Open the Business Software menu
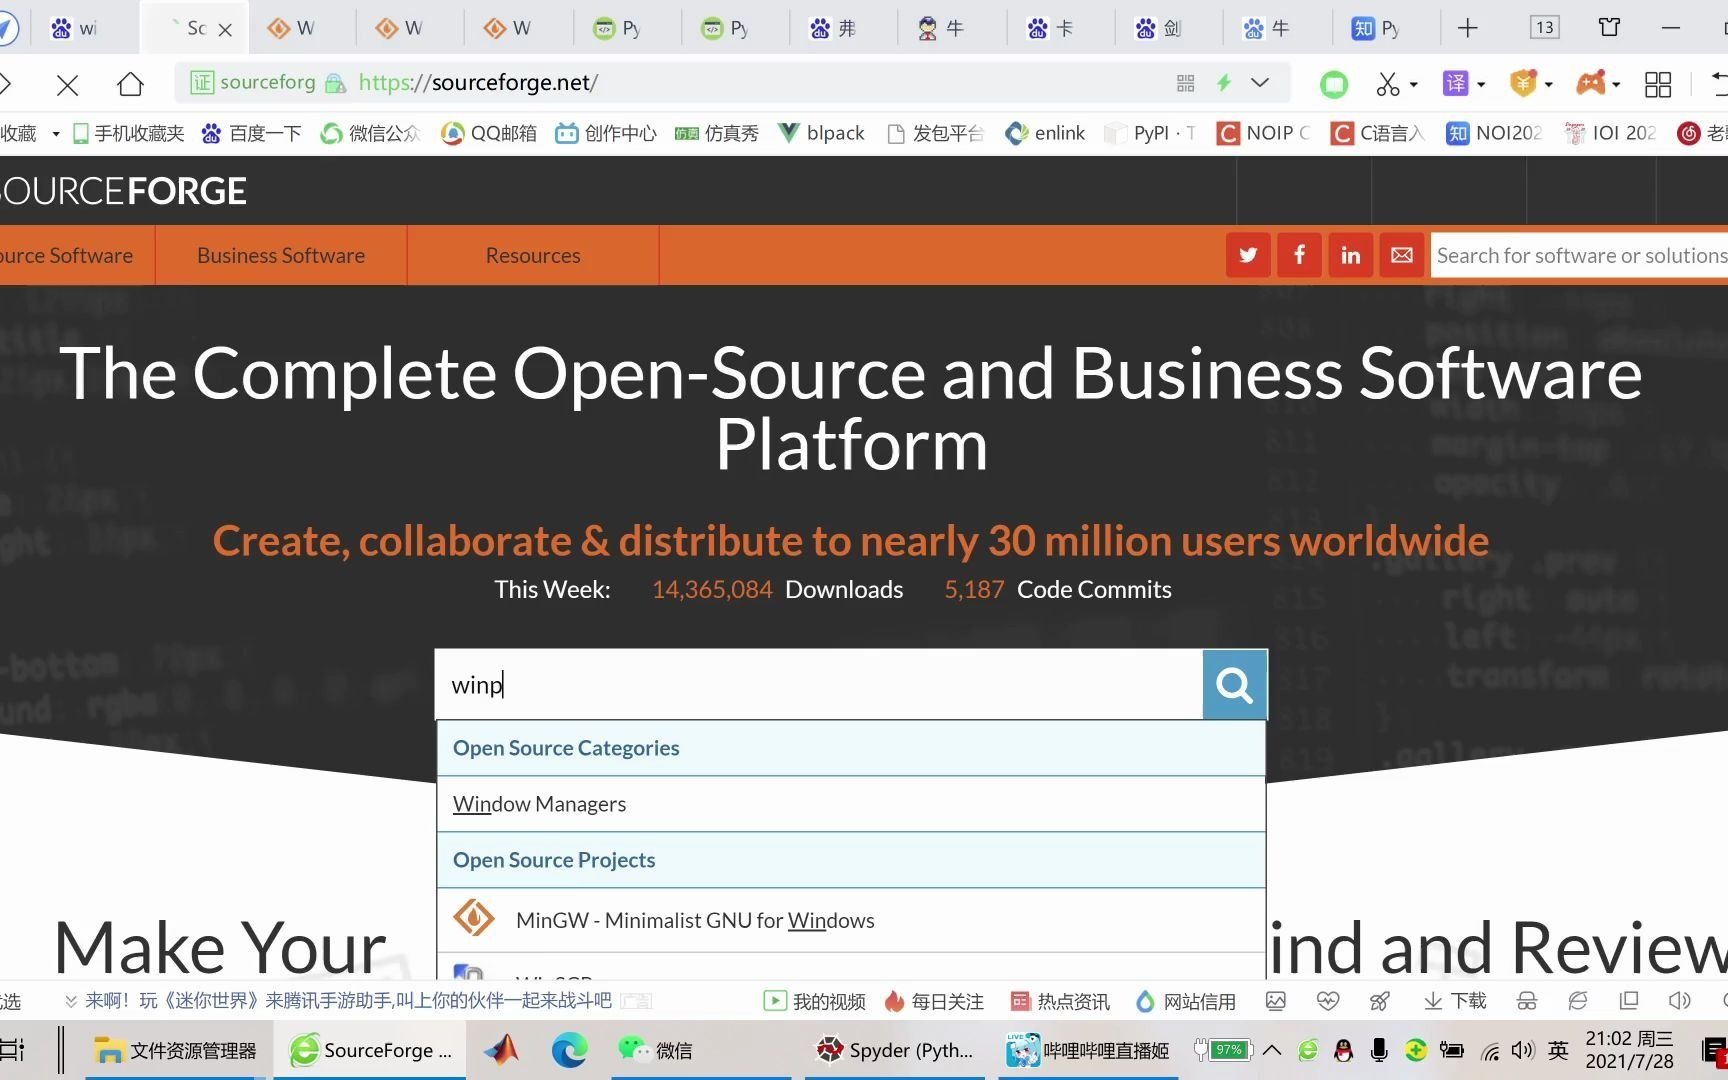This screenshot has width=1728, height=1080. (281, 255)
